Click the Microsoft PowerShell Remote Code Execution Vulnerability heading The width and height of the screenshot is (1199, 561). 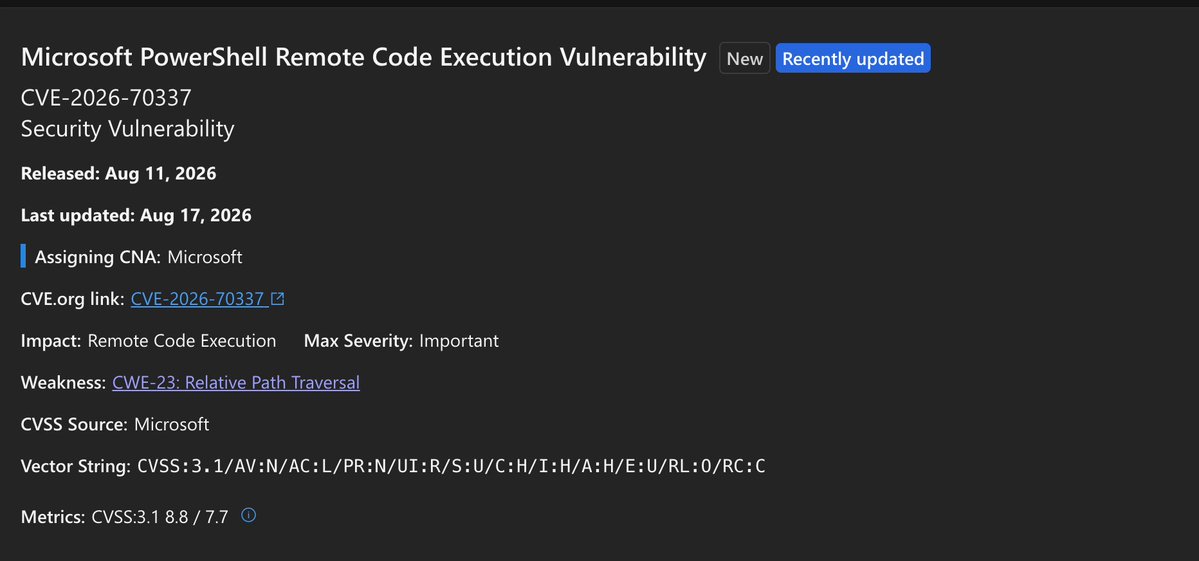pos(363,57)
